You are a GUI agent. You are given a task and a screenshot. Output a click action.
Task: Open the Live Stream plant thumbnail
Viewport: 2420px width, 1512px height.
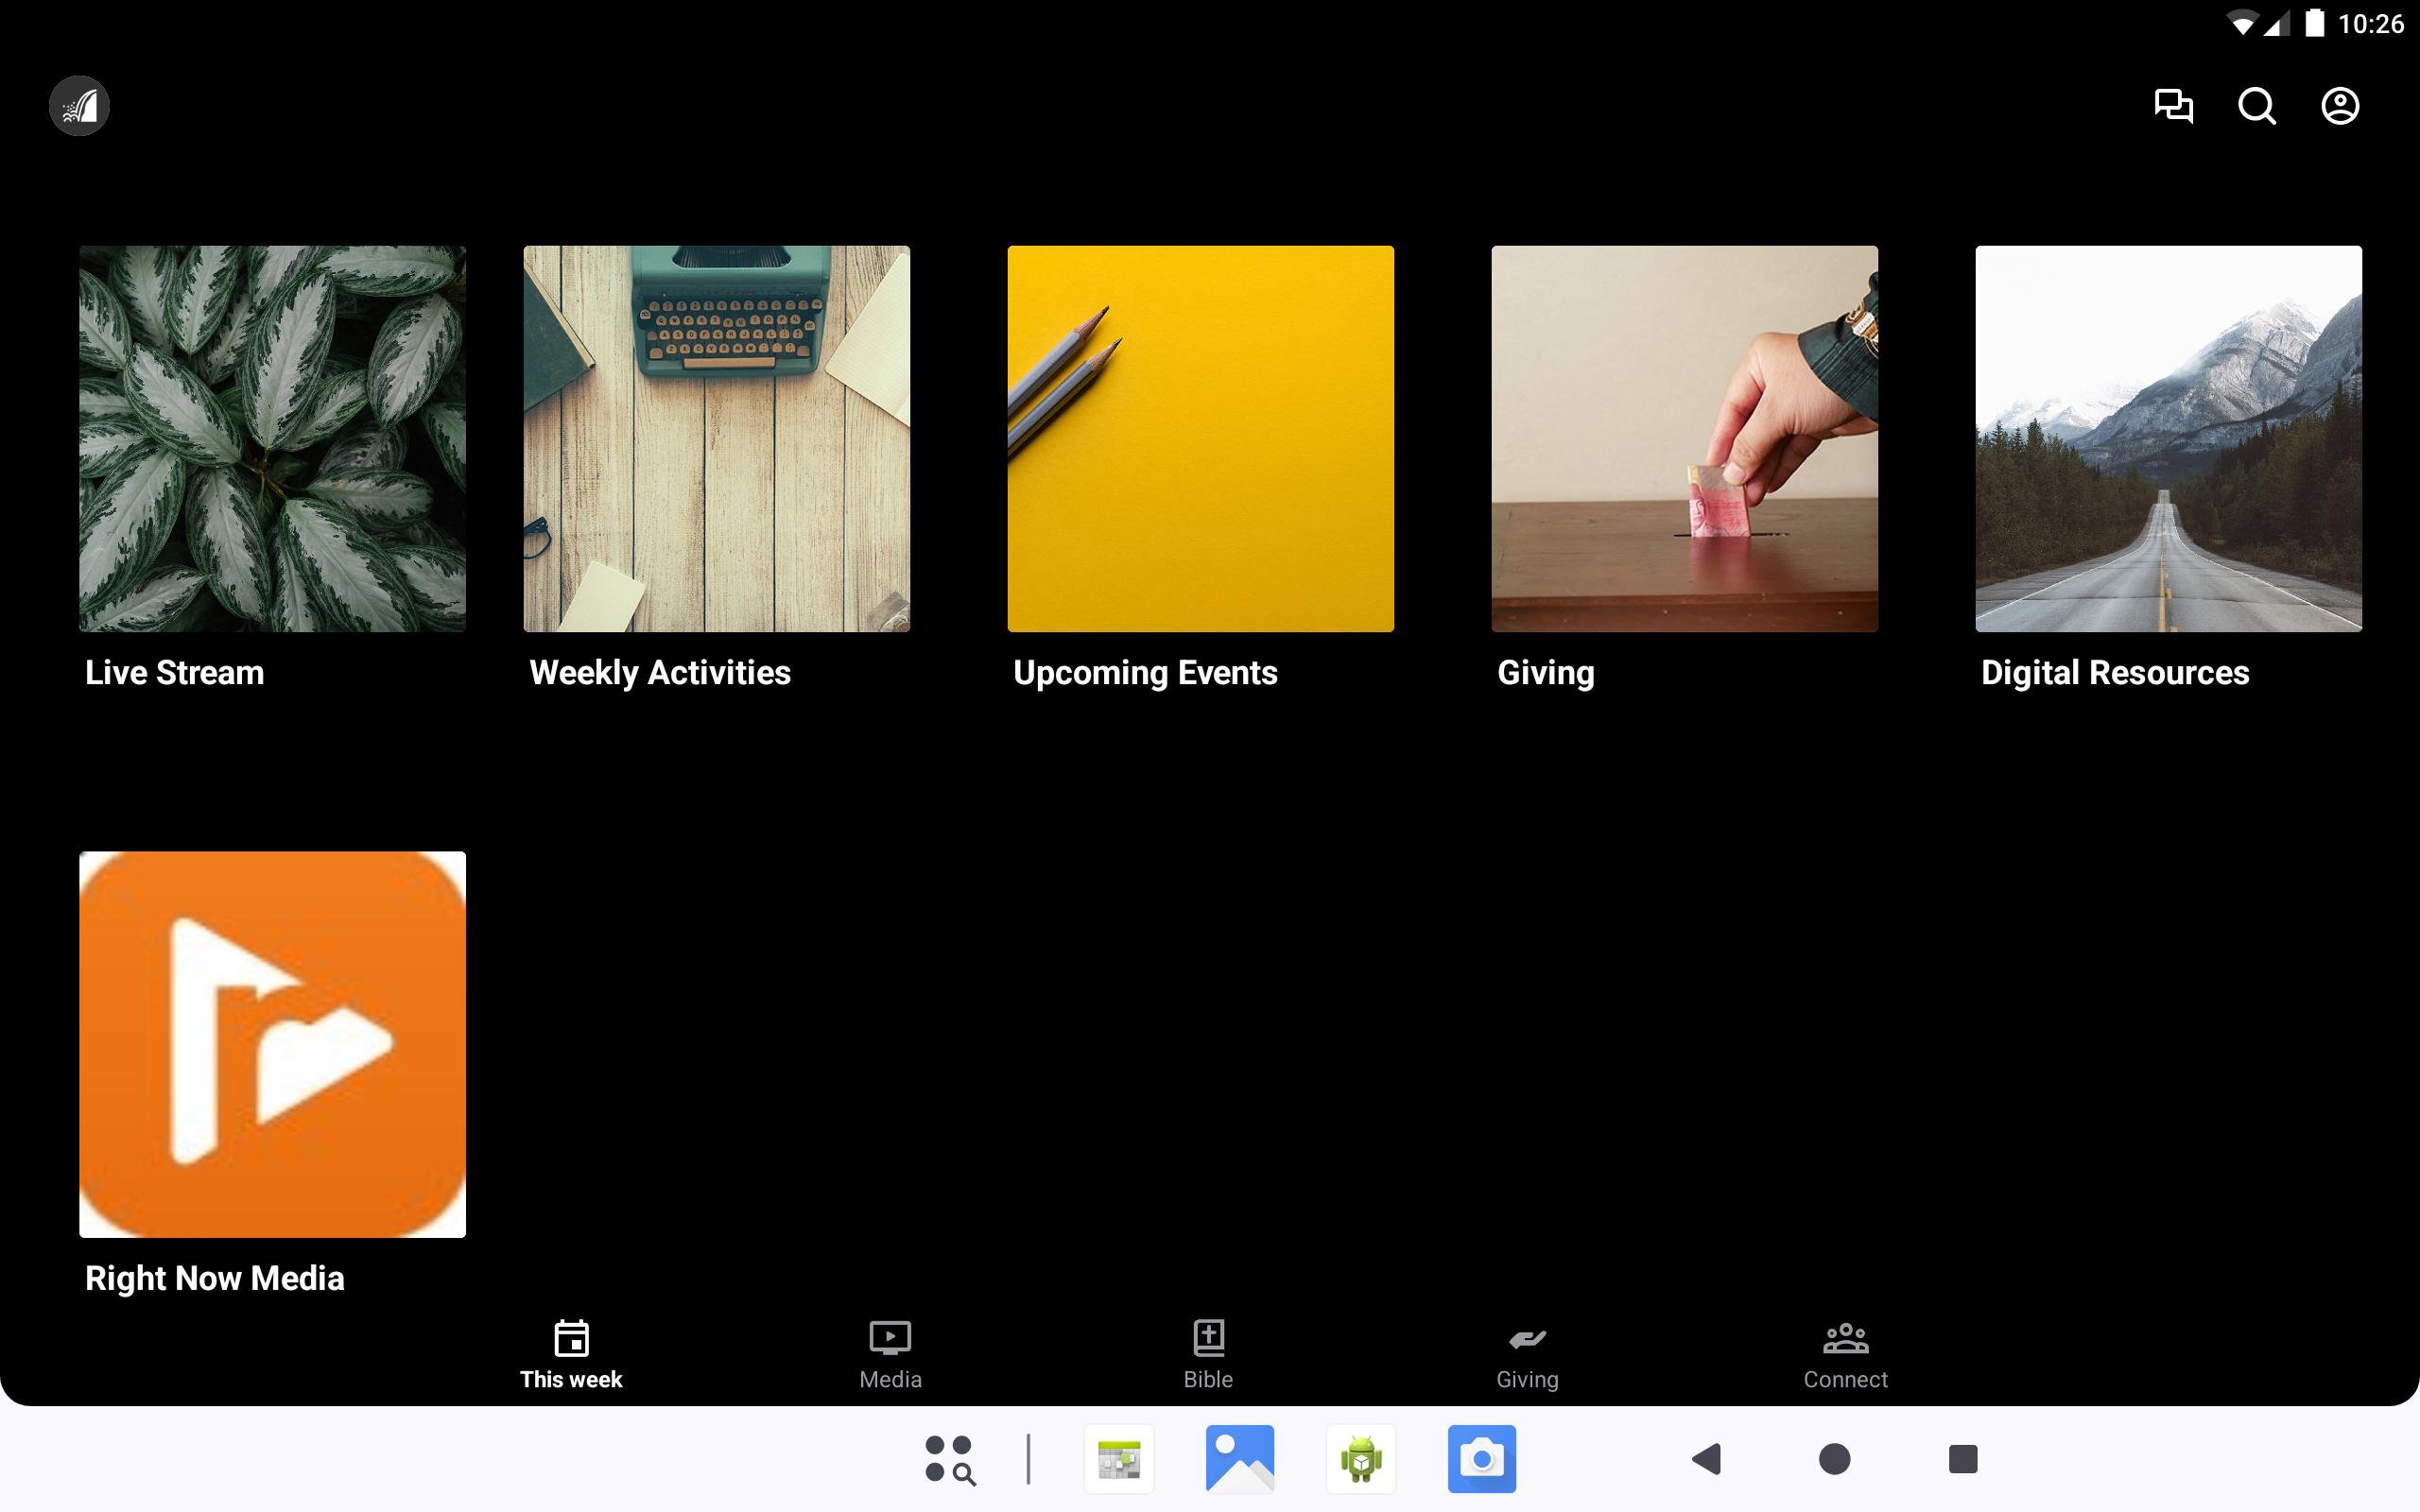[272, 438]
